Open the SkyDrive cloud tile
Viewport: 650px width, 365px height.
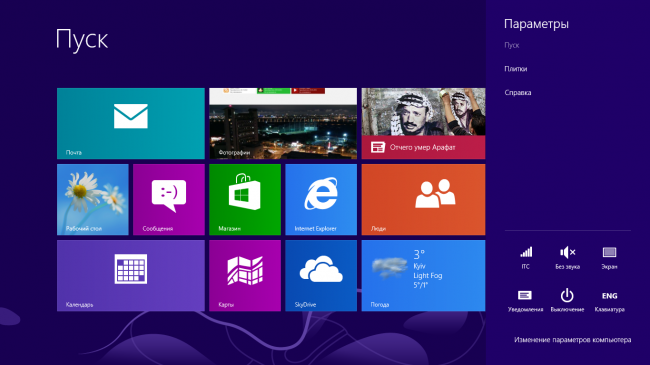[x=321, y=276]
